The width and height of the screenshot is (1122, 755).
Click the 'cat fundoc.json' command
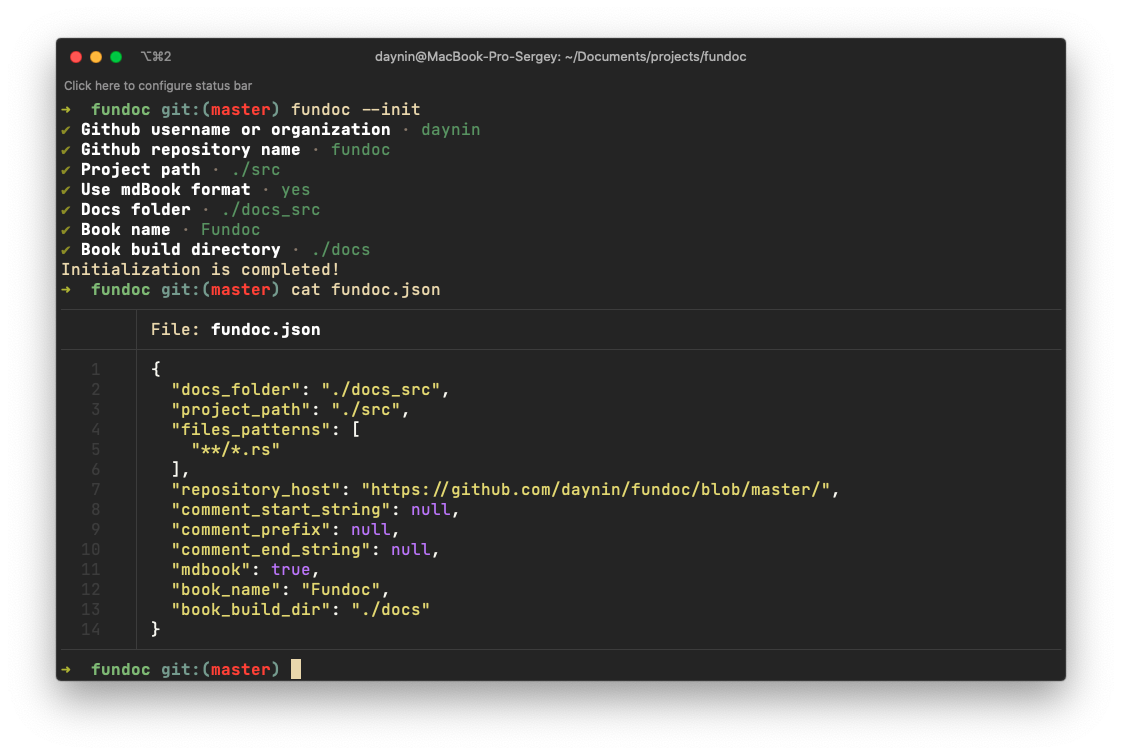[x=366, y=290]
